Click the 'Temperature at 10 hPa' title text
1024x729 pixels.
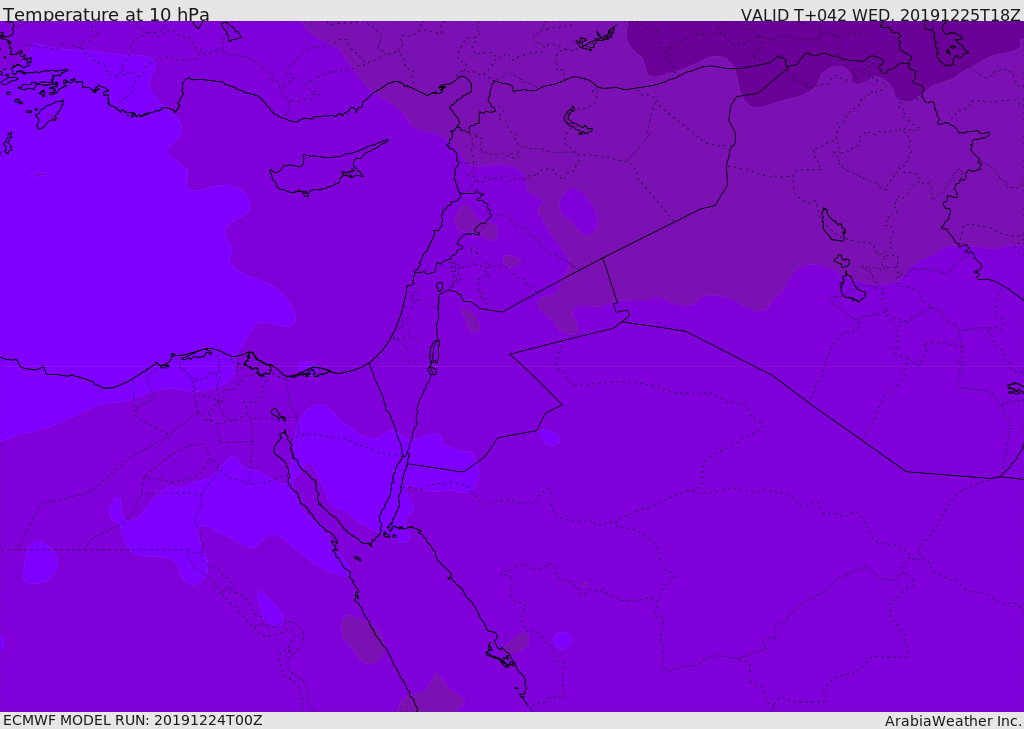tap(106, 14)
